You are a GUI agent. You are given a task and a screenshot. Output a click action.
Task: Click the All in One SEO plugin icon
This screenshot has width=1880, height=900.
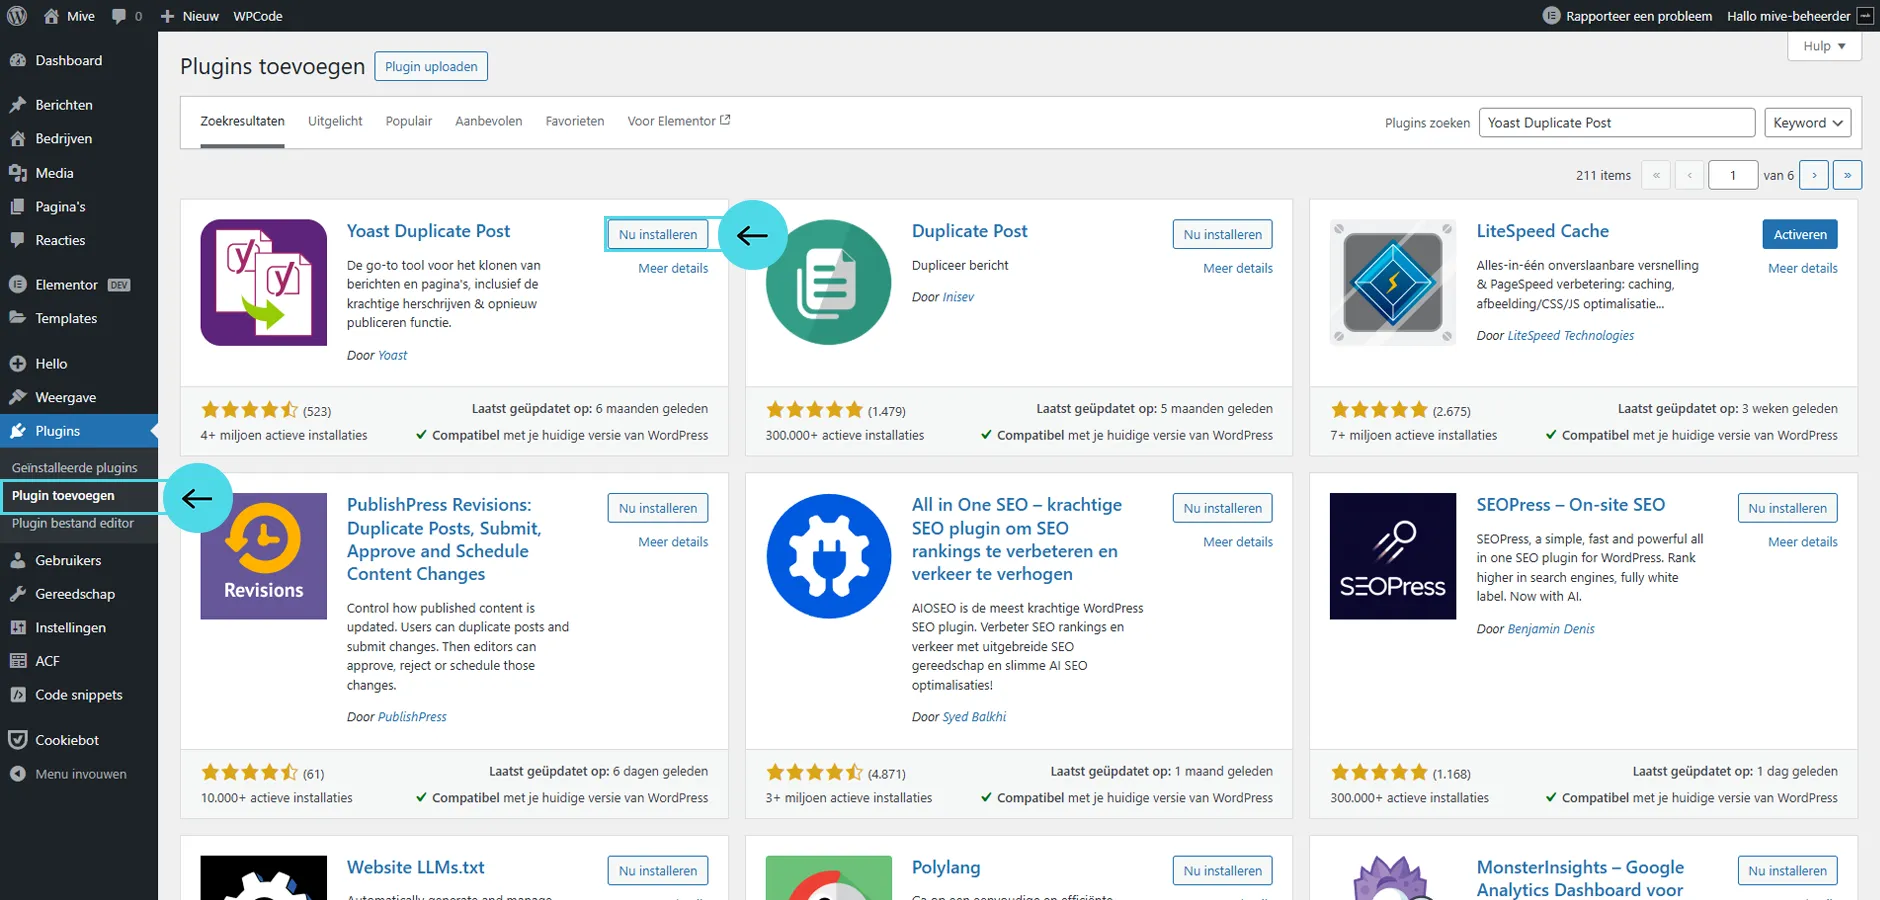point(828,556)
